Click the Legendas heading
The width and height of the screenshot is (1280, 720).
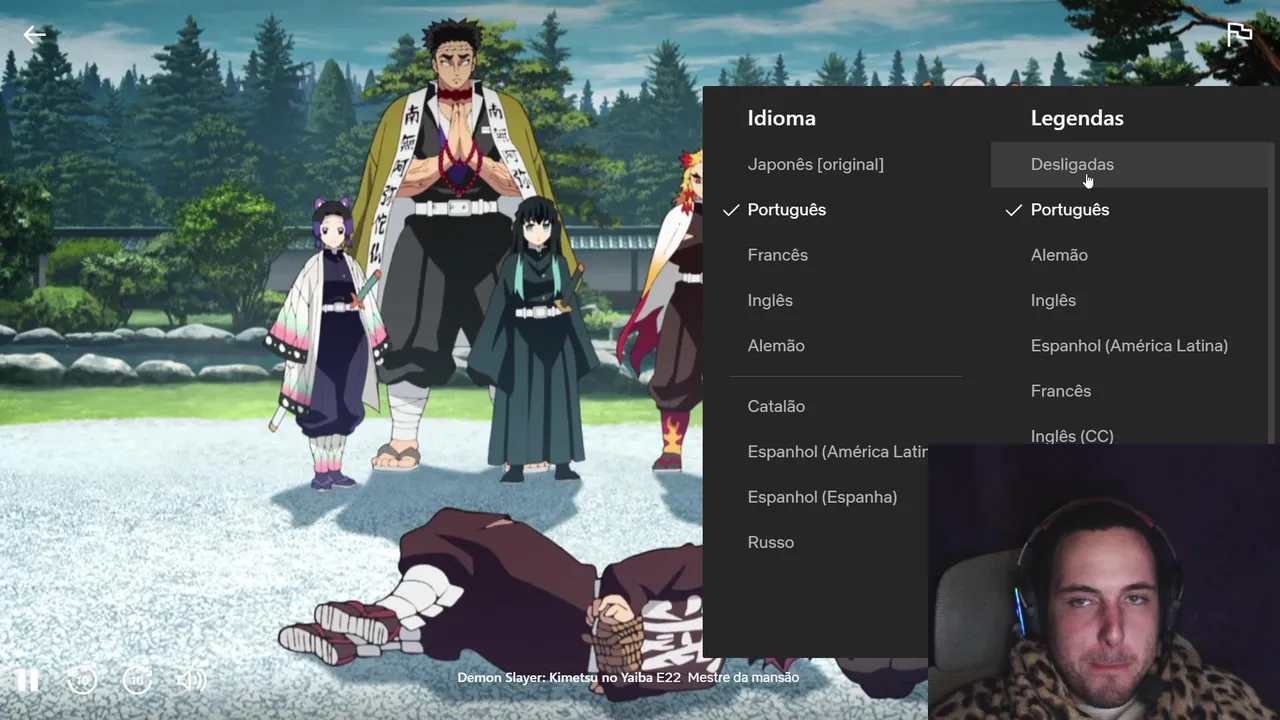(1077, 118)
